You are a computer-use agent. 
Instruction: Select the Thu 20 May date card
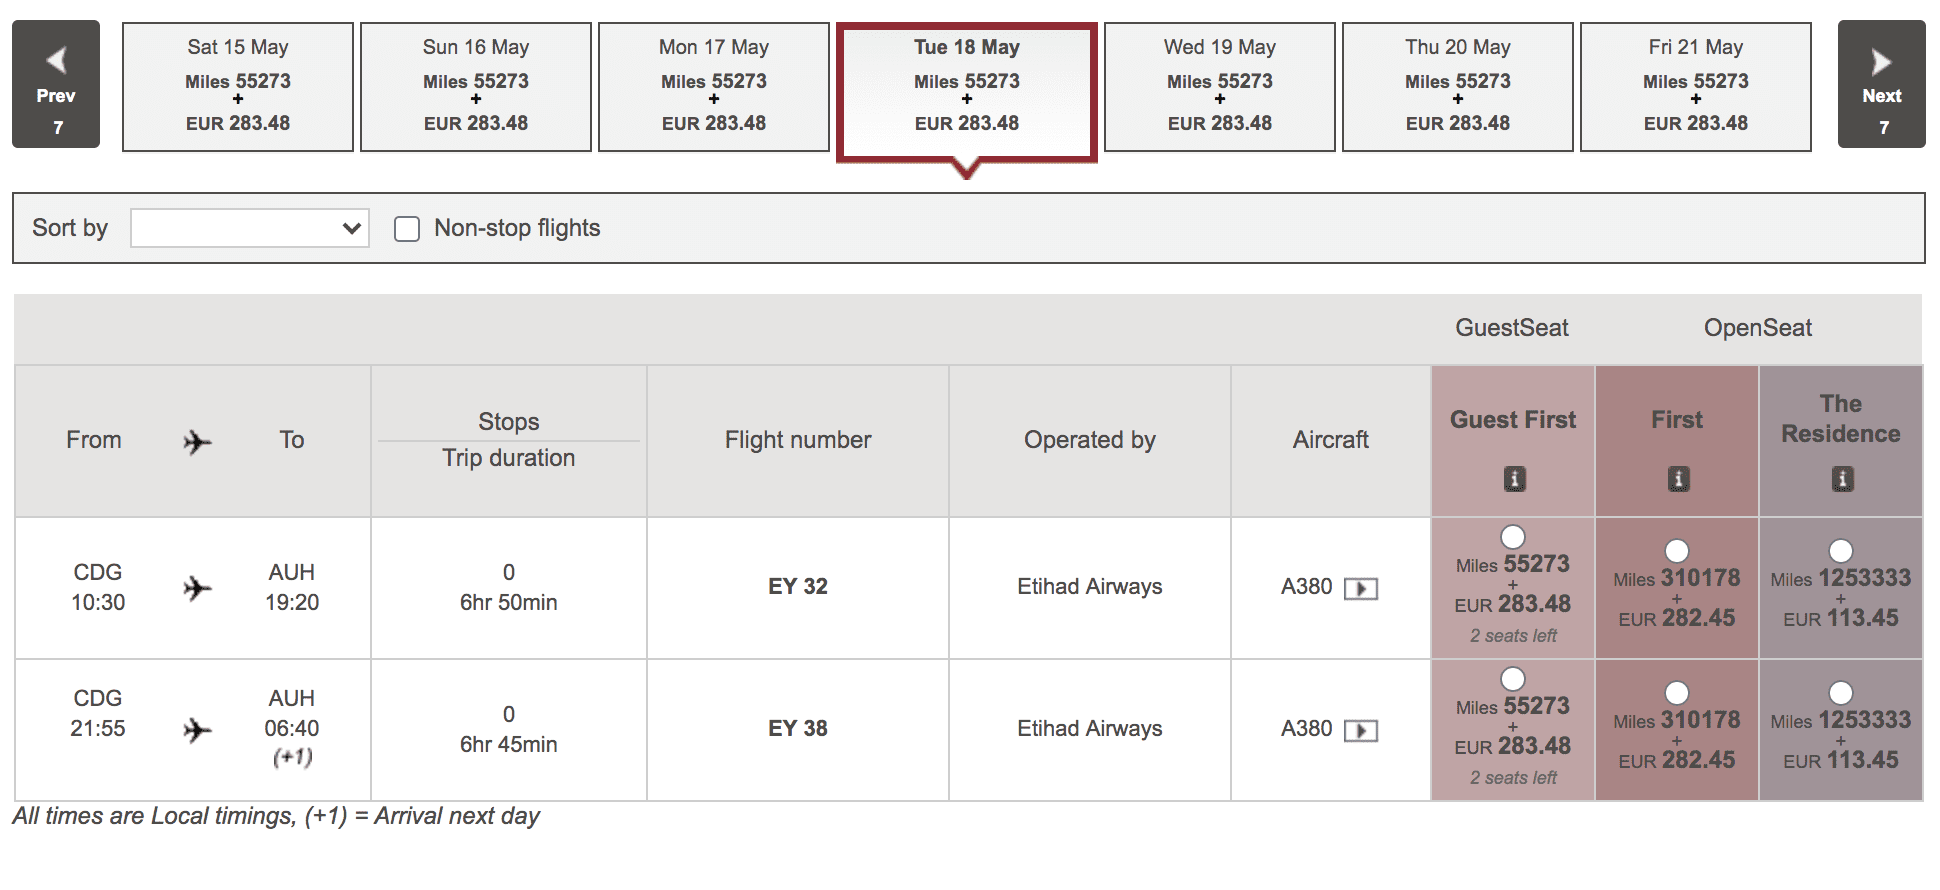(1457, 86)
